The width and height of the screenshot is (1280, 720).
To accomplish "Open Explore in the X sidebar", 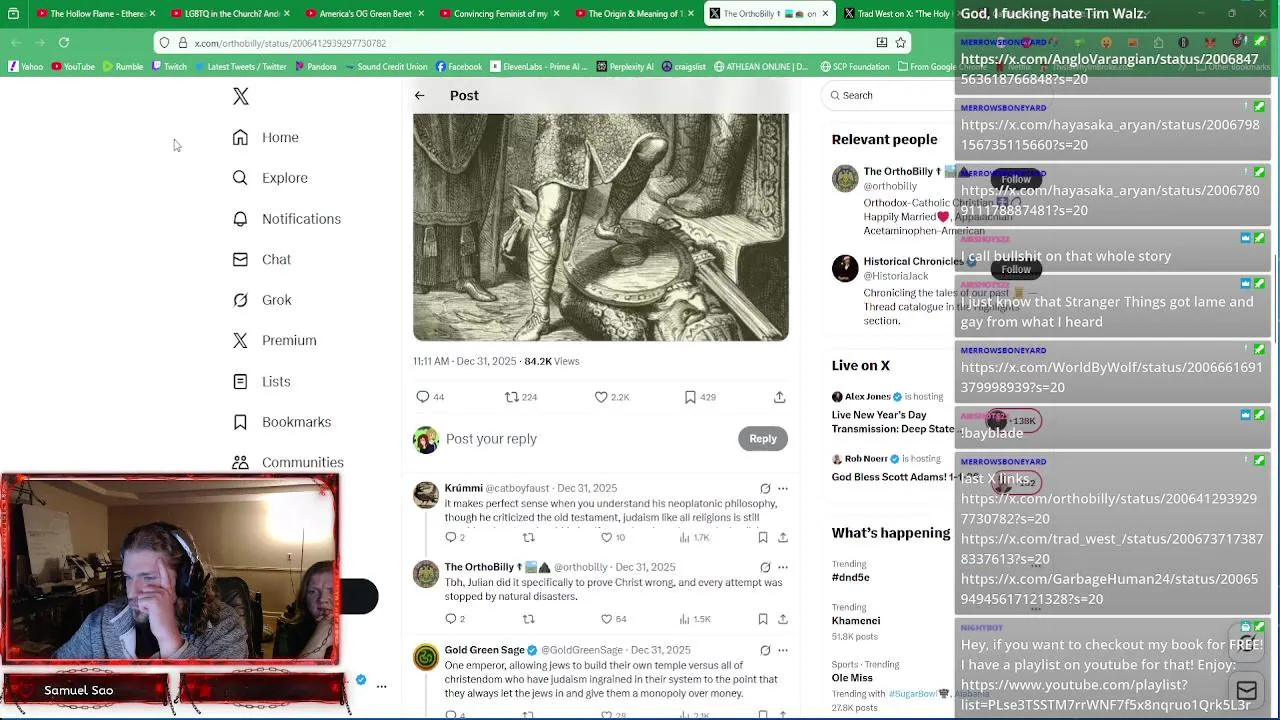I will pyautogui.click(x=270, y=178).
